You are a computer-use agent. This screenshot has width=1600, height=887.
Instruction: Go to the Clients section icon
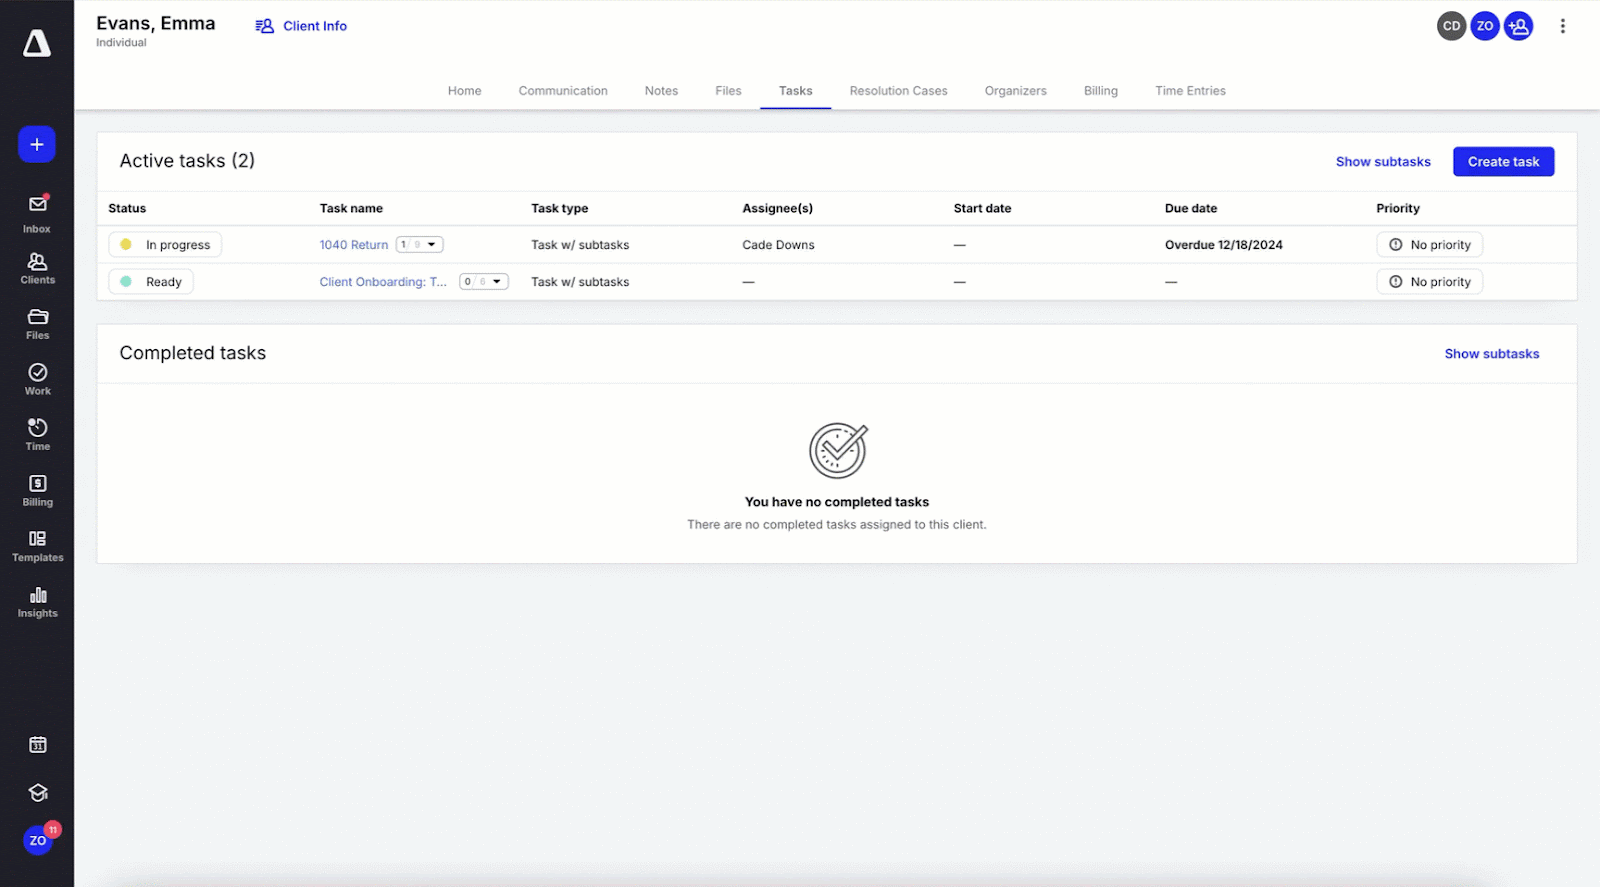coord(37,268)
